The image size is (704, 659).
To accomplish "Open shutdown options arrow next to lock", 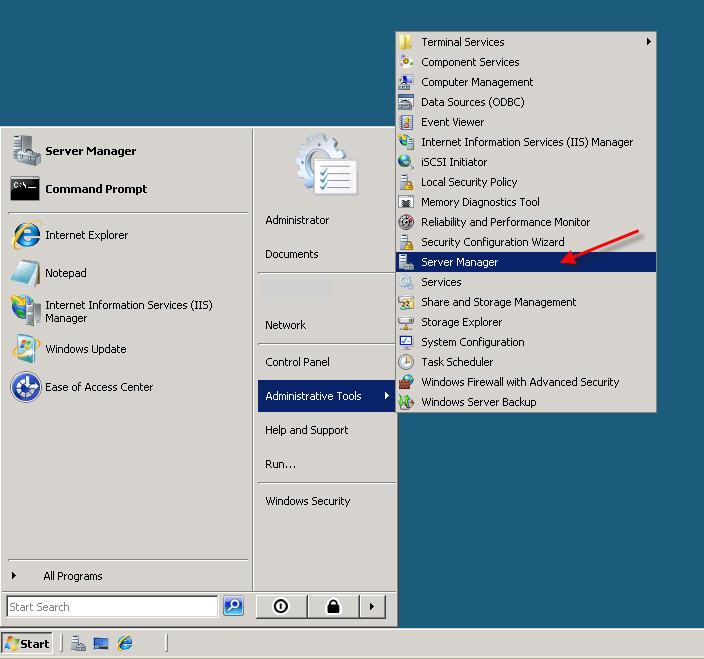I will coord(372,606).
